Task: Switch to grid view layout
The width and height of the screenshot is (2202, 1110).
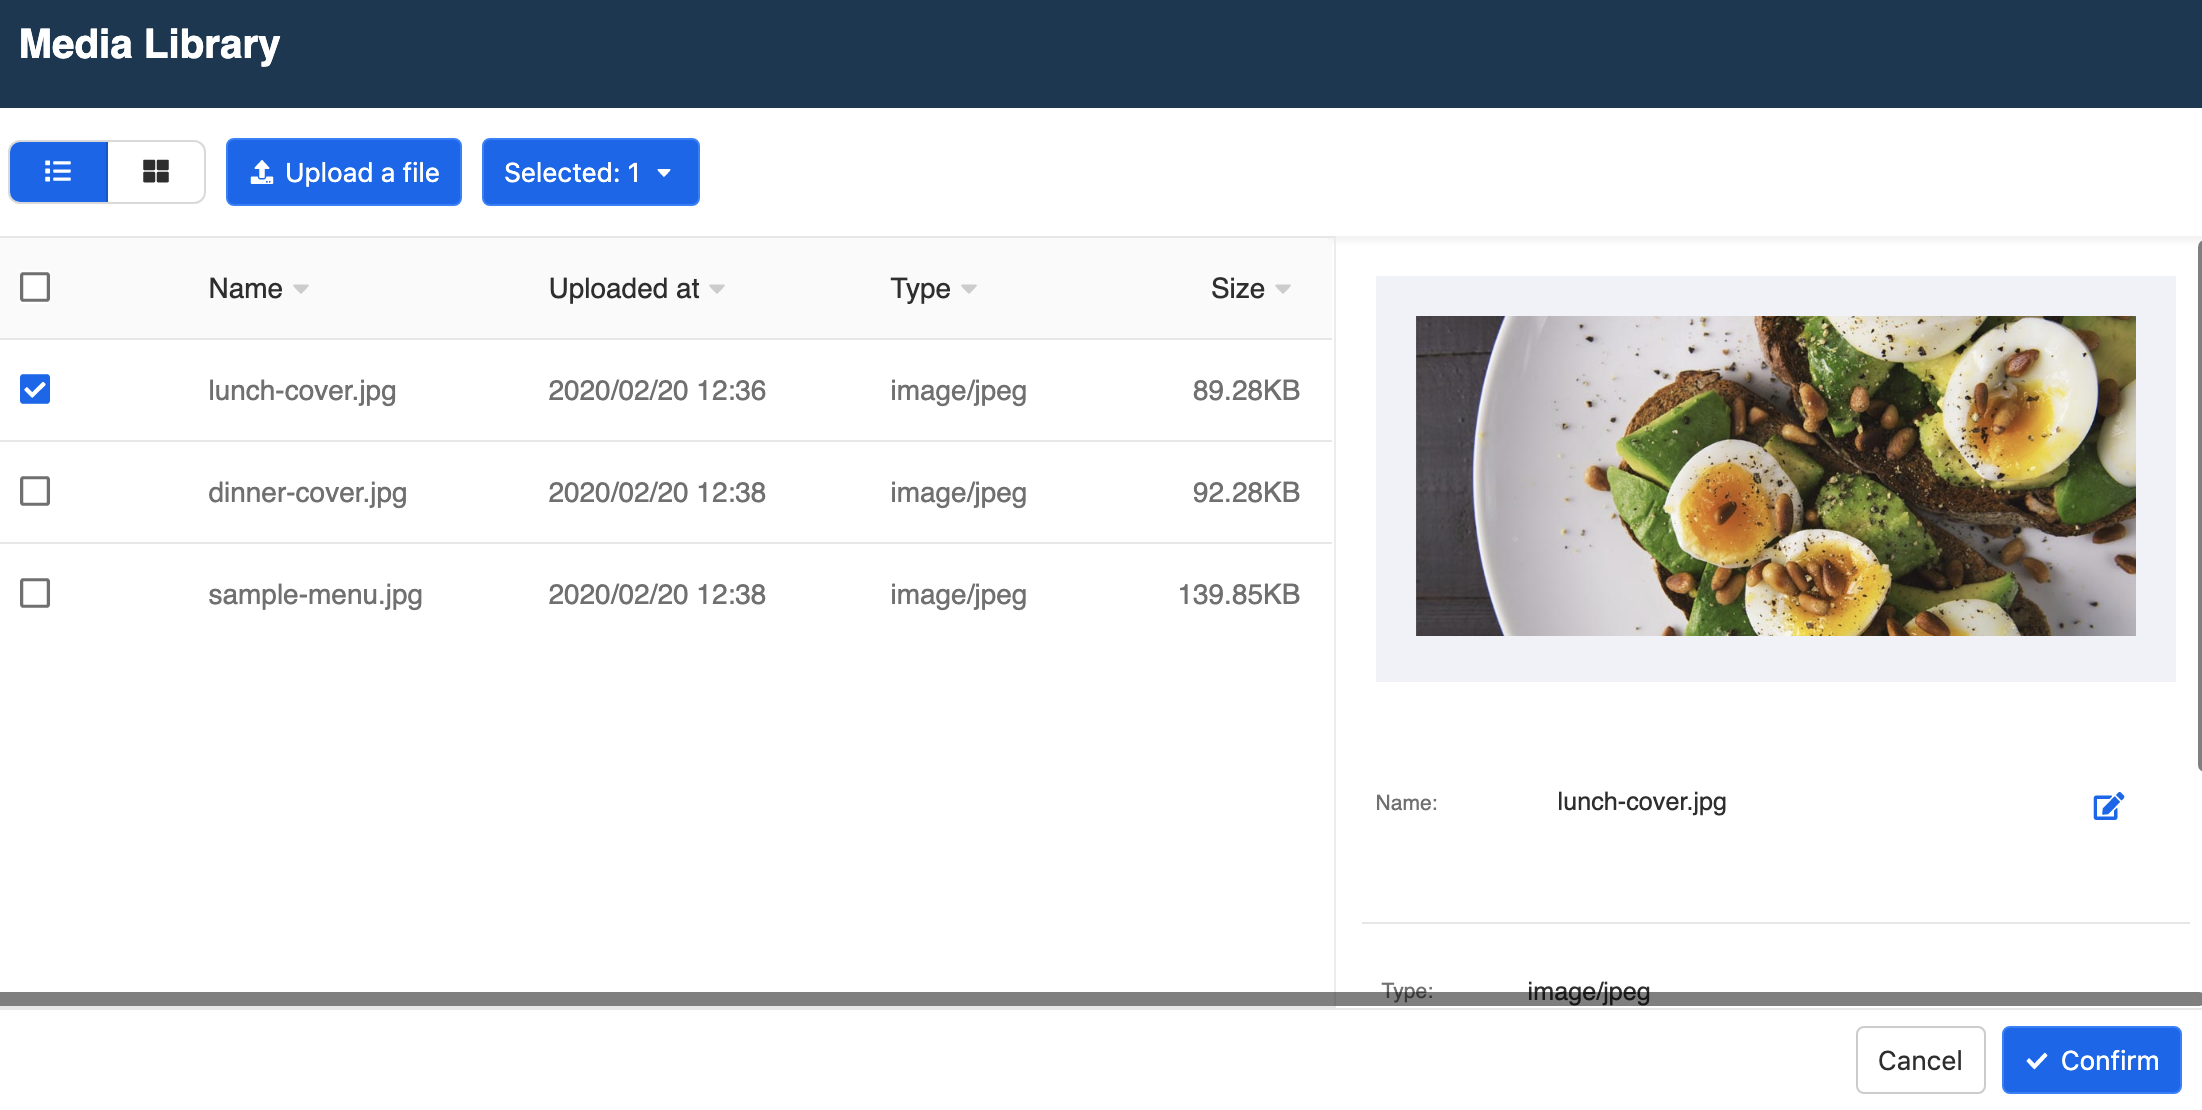Action: [x=156, y=171]
